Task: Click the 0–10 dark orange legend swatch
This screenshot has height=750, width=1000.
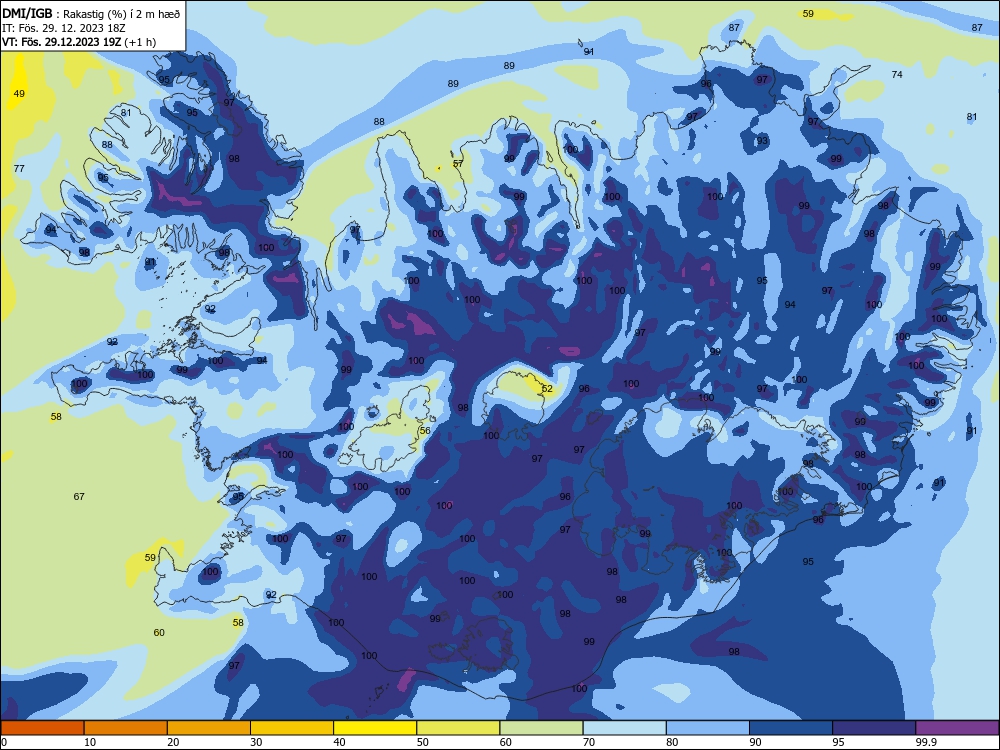Action: pos(42,728)
